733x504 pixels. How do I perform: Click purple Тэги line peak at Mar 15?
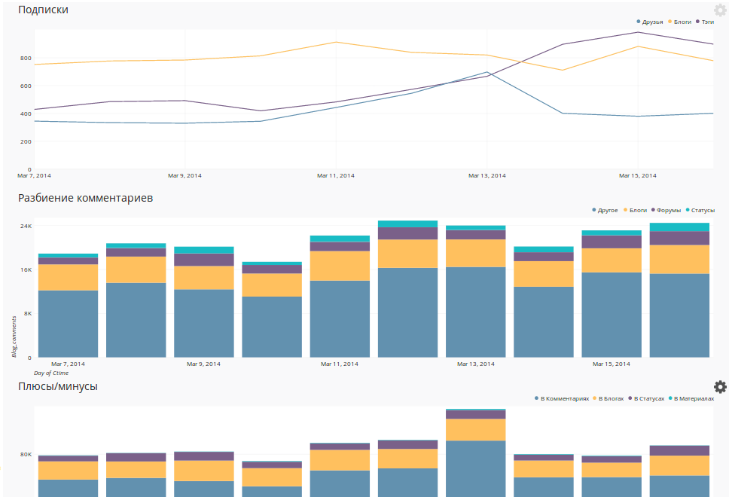pyautogui.click(x=638, y=32)
